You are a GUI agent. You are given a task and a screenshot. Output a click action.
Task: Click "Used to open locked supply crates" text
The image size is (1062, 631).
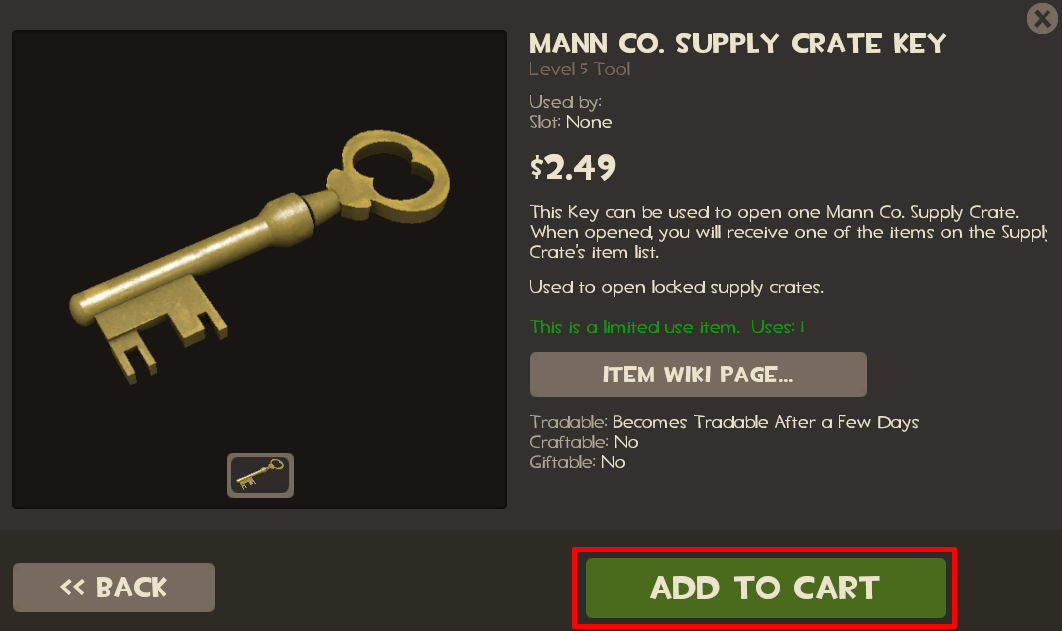point(676,288)
